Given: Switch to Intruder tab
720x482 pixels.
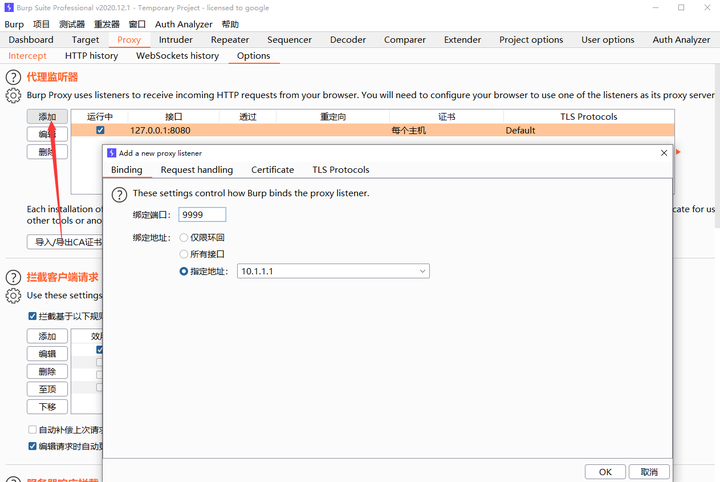Looking at the screenshot, I should 176,40.
